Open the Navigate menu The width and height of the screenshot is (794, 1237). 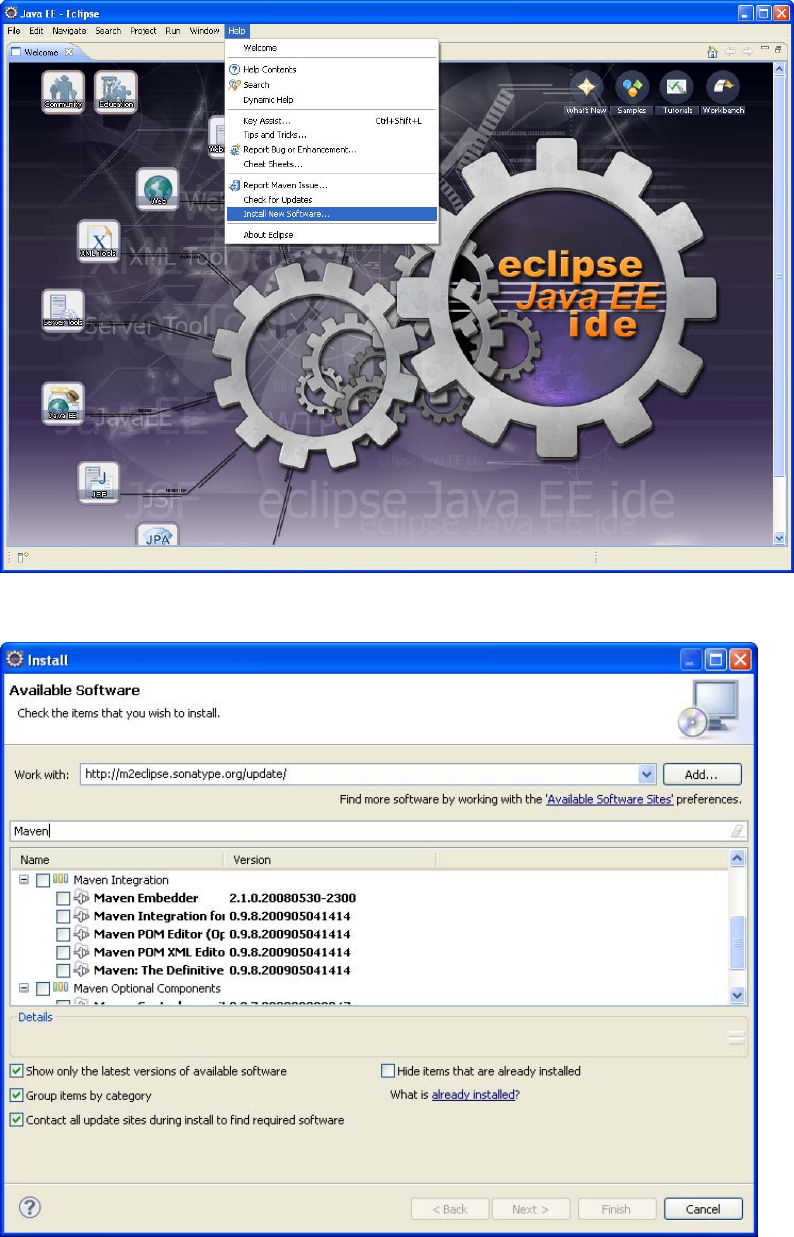click(69, 31)
